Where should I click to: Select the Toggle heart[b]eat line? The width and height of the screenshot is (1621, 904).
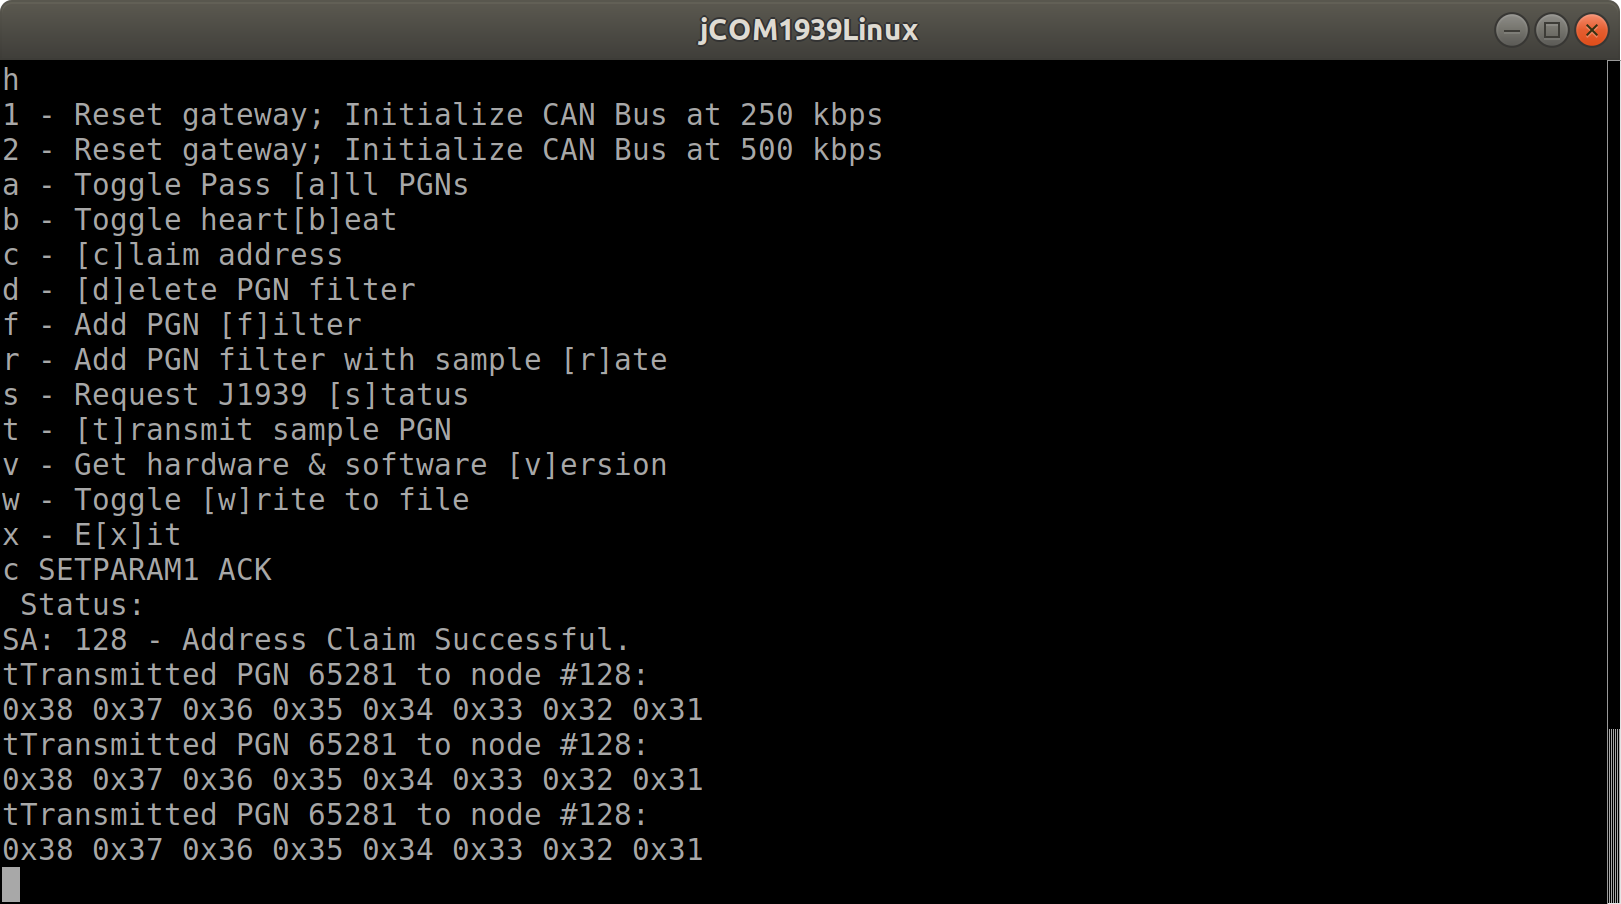tap(200, 220)
